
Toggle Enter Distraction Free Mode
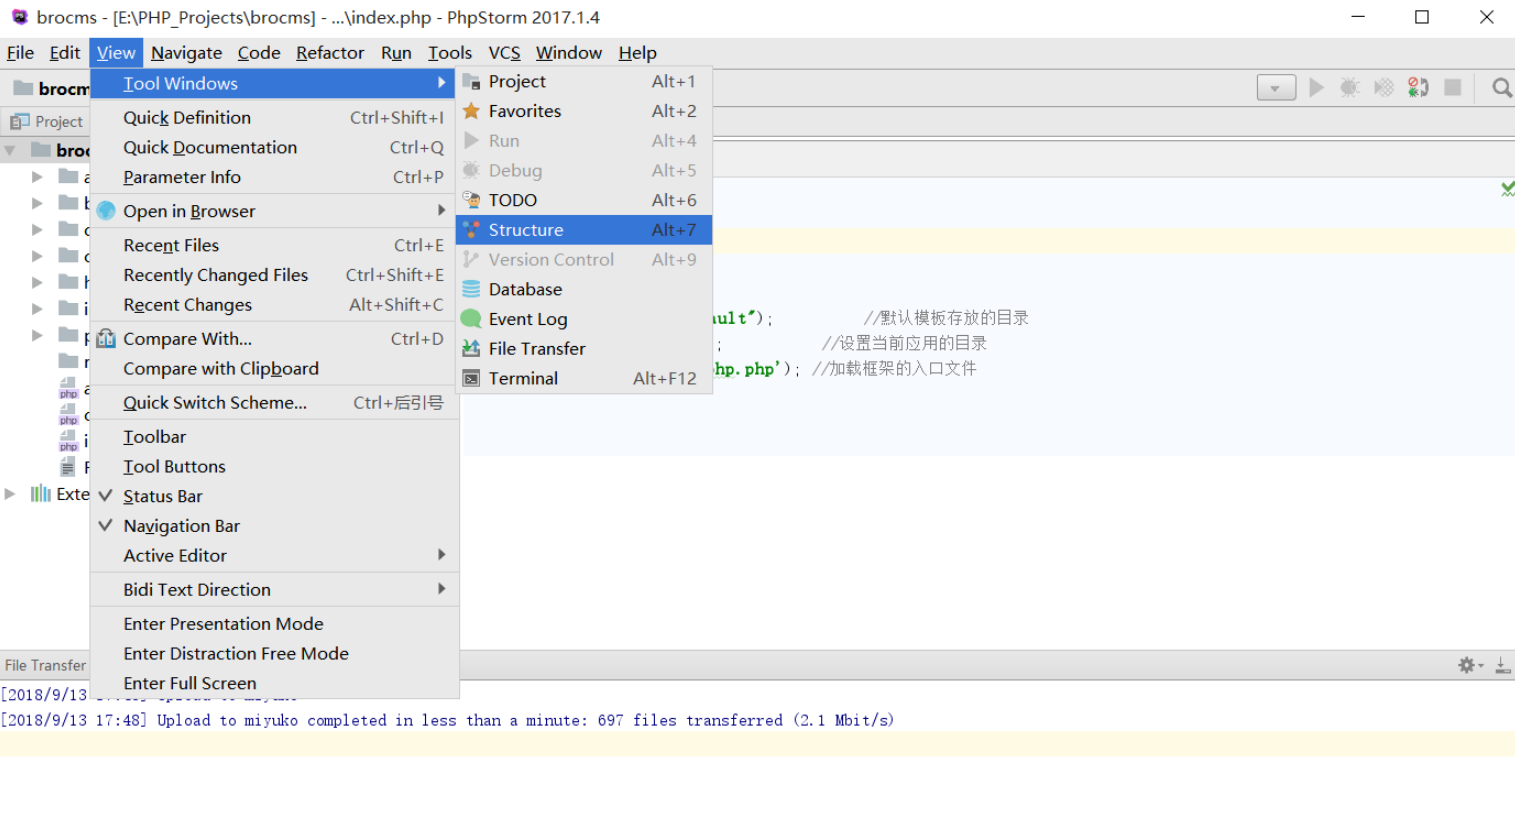(x=275, y=653)
